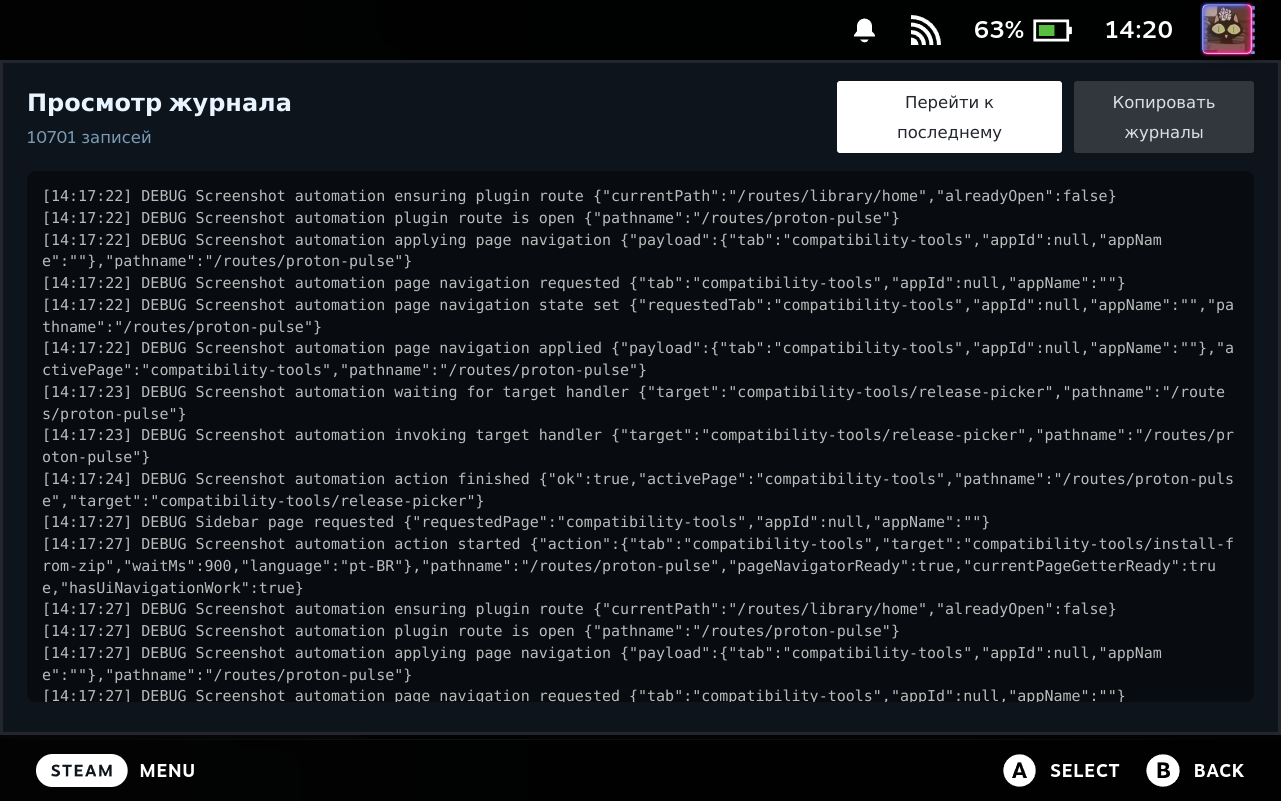Click "page navigation requested" line at 14:17:22

[x=584, y=283]
